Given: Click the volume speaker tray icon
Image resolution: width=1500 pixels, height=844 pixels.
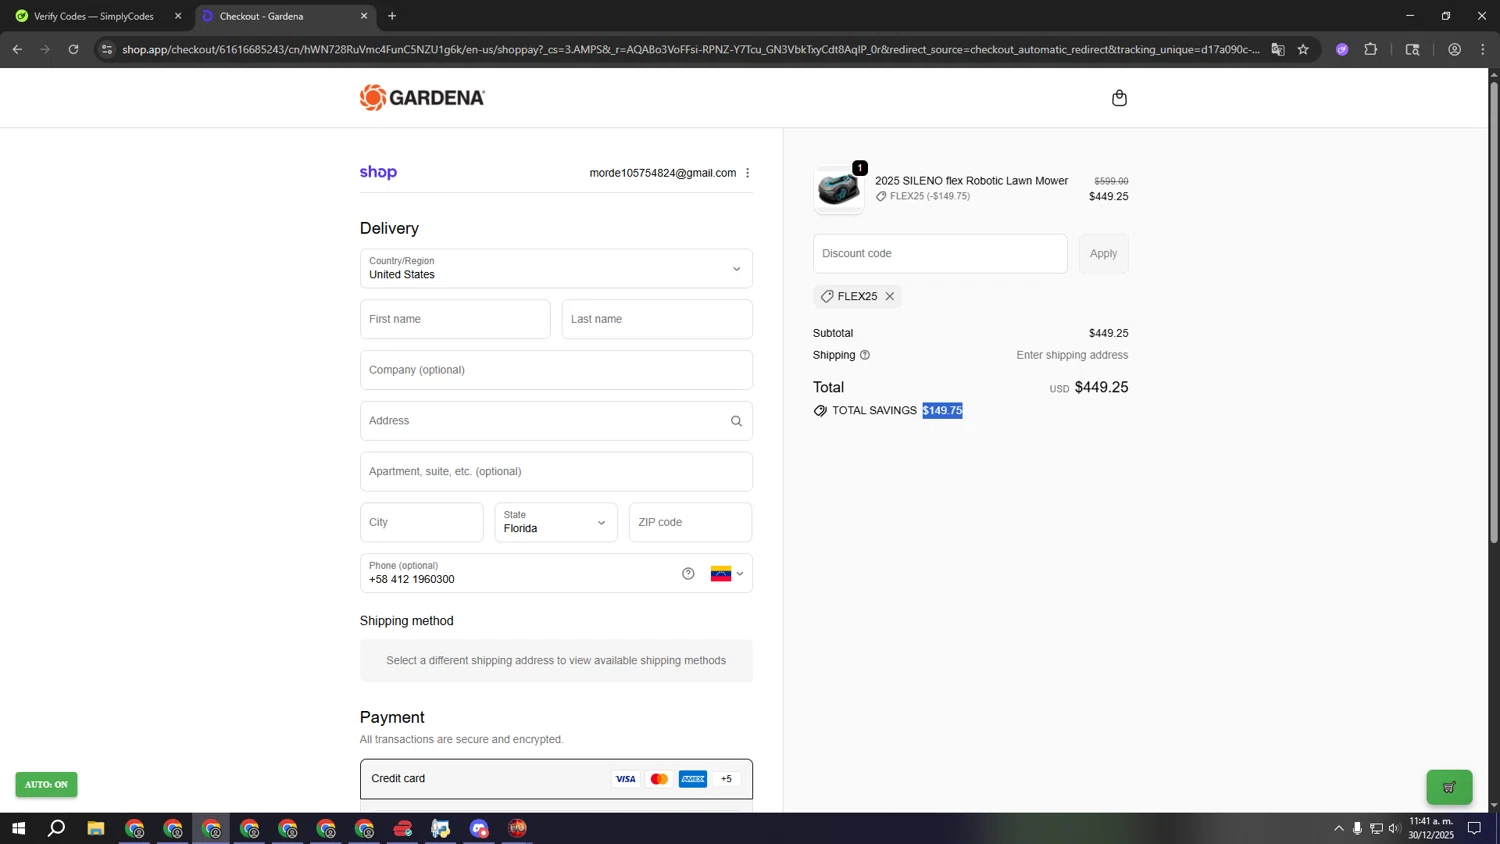Looking at the screenshot, I should coord(1394,828).
